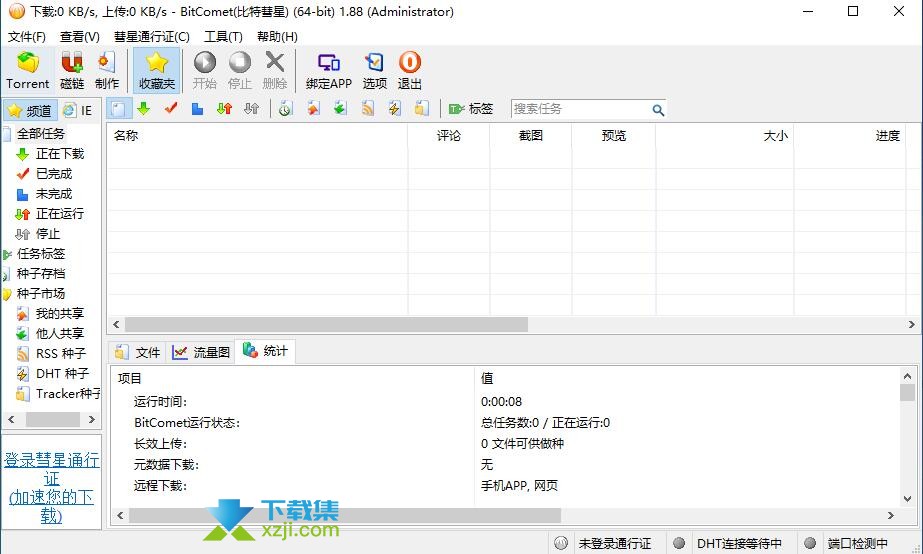Click the Torrent open button in toolbar
This screenshot has height=554, width=923.
coord(28,71)
